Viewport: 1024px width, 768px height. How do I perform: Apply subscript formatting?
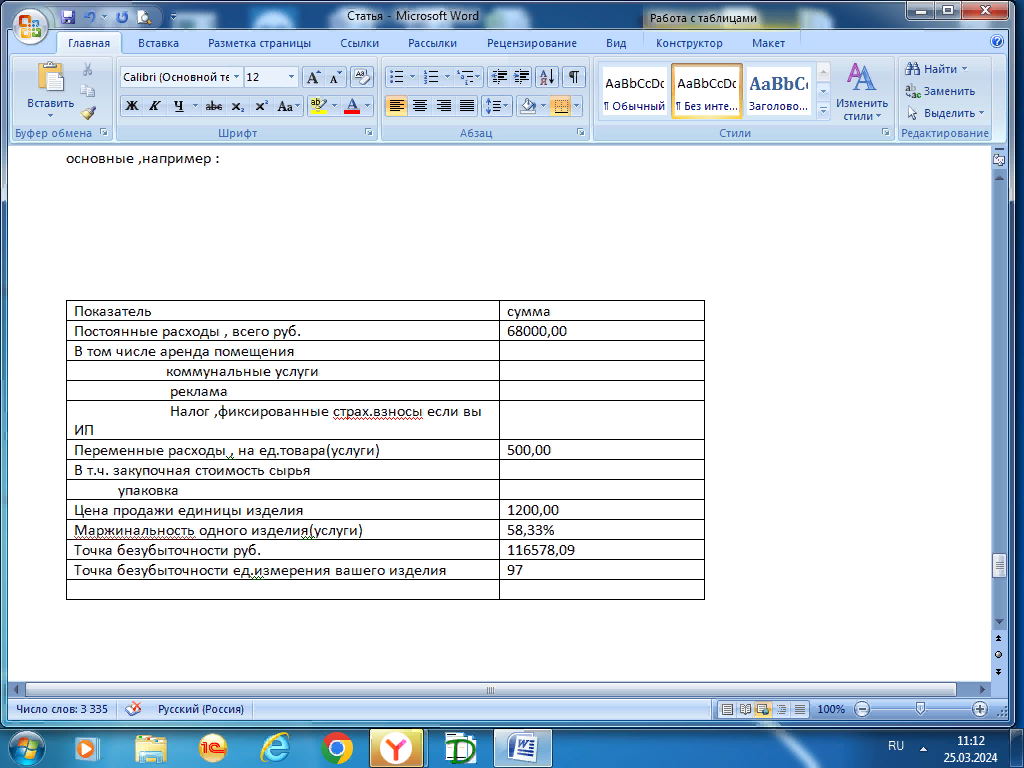238,106
